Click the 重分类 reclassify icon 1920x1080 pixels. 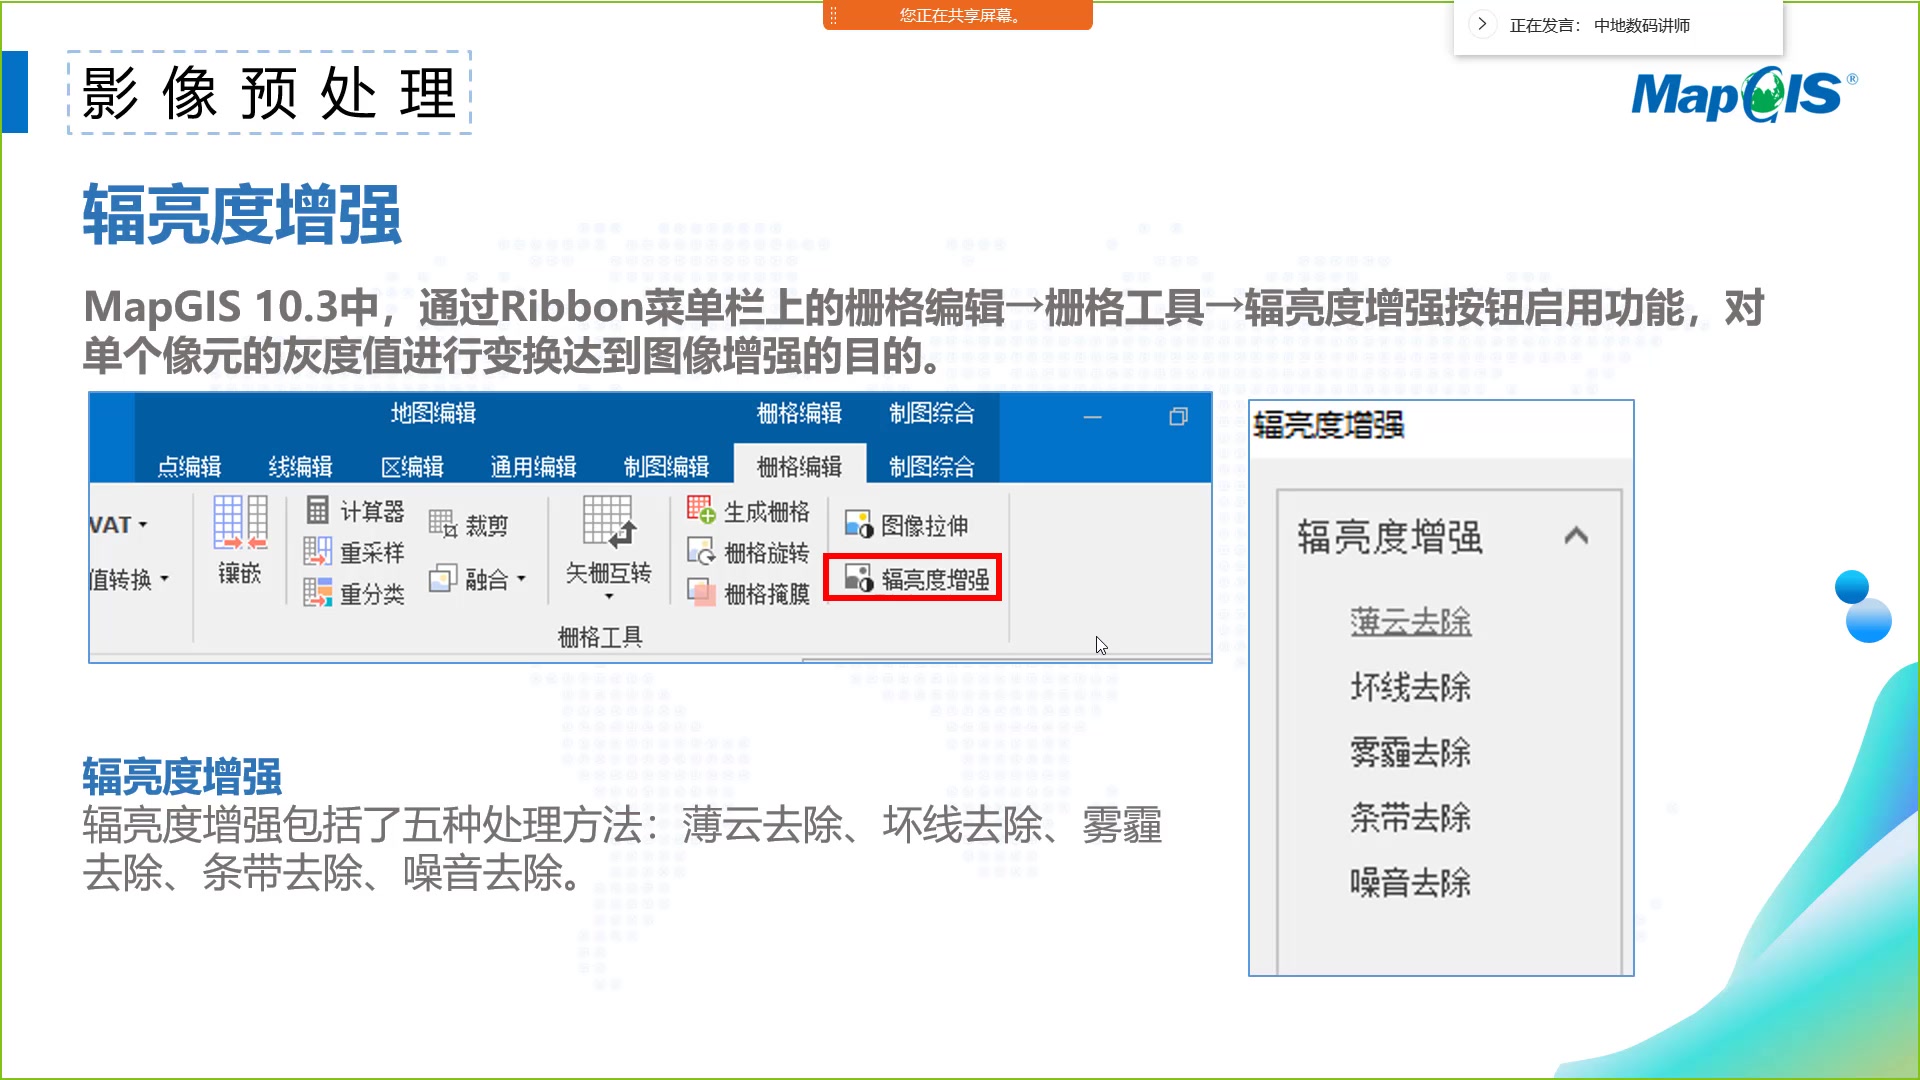coord(318,593)
